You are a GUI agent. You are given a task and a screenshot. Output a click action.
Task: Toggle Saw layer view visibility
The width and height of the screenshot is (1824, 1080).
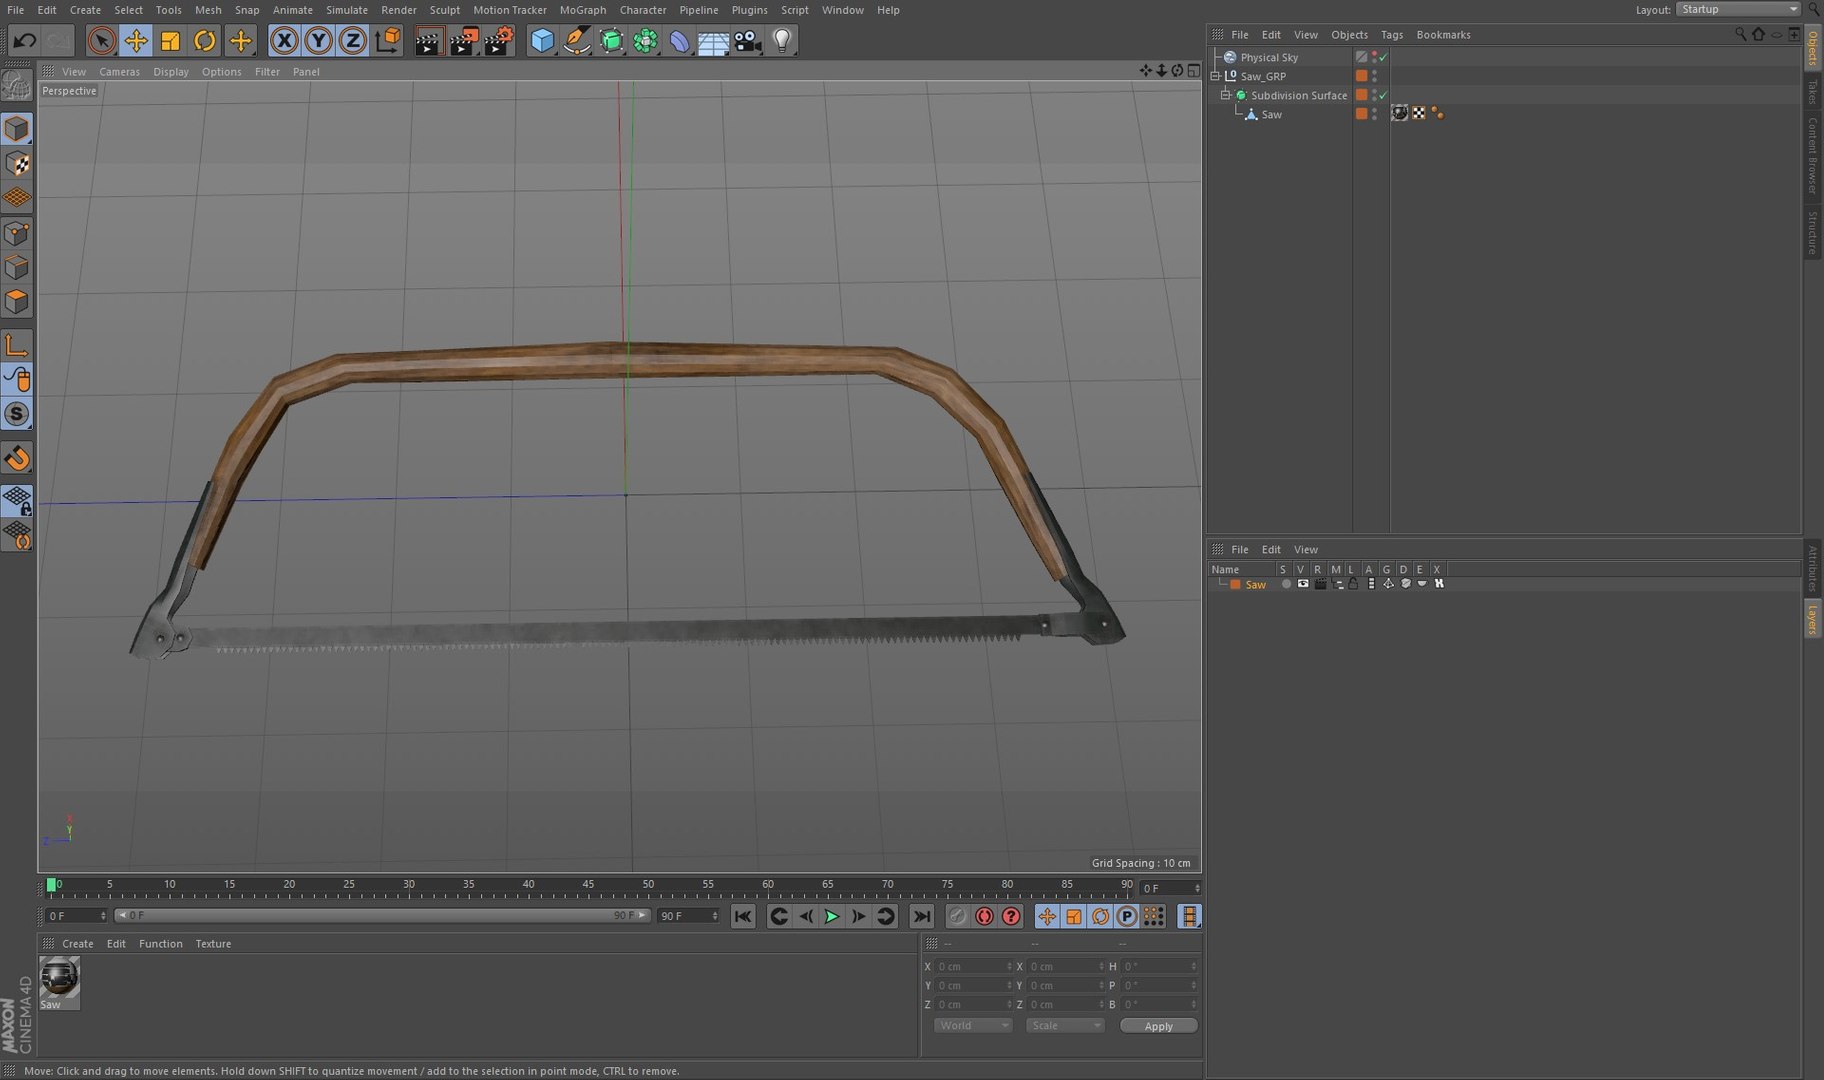1303,584
